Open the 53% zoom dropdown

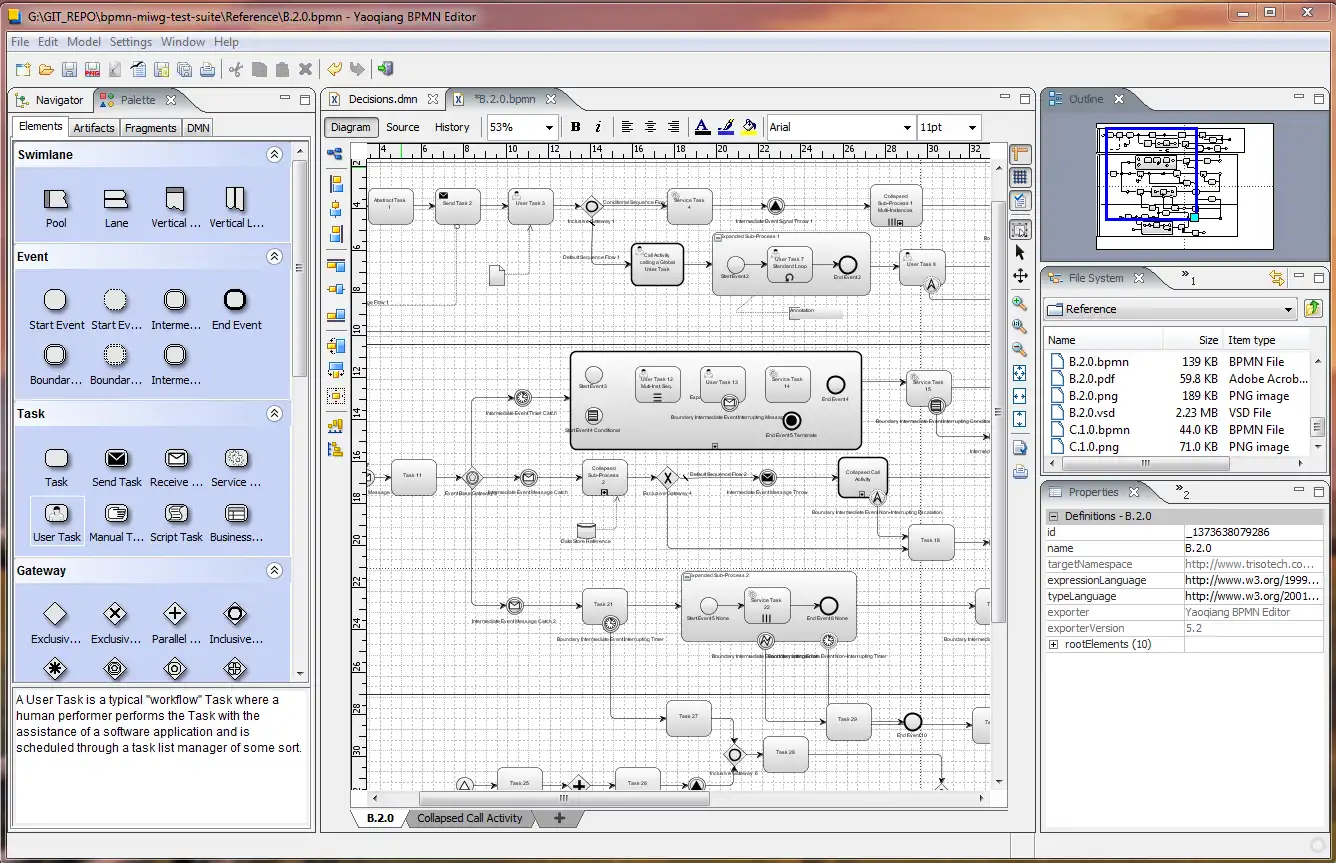(x=548, y=128)
